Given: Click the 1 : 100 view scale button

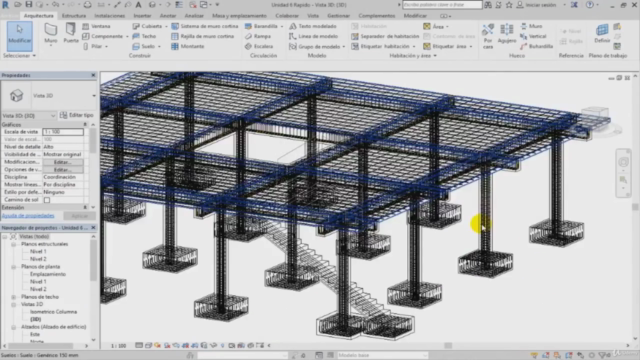Looking at the screenshot, I should (x=118, y=346).
